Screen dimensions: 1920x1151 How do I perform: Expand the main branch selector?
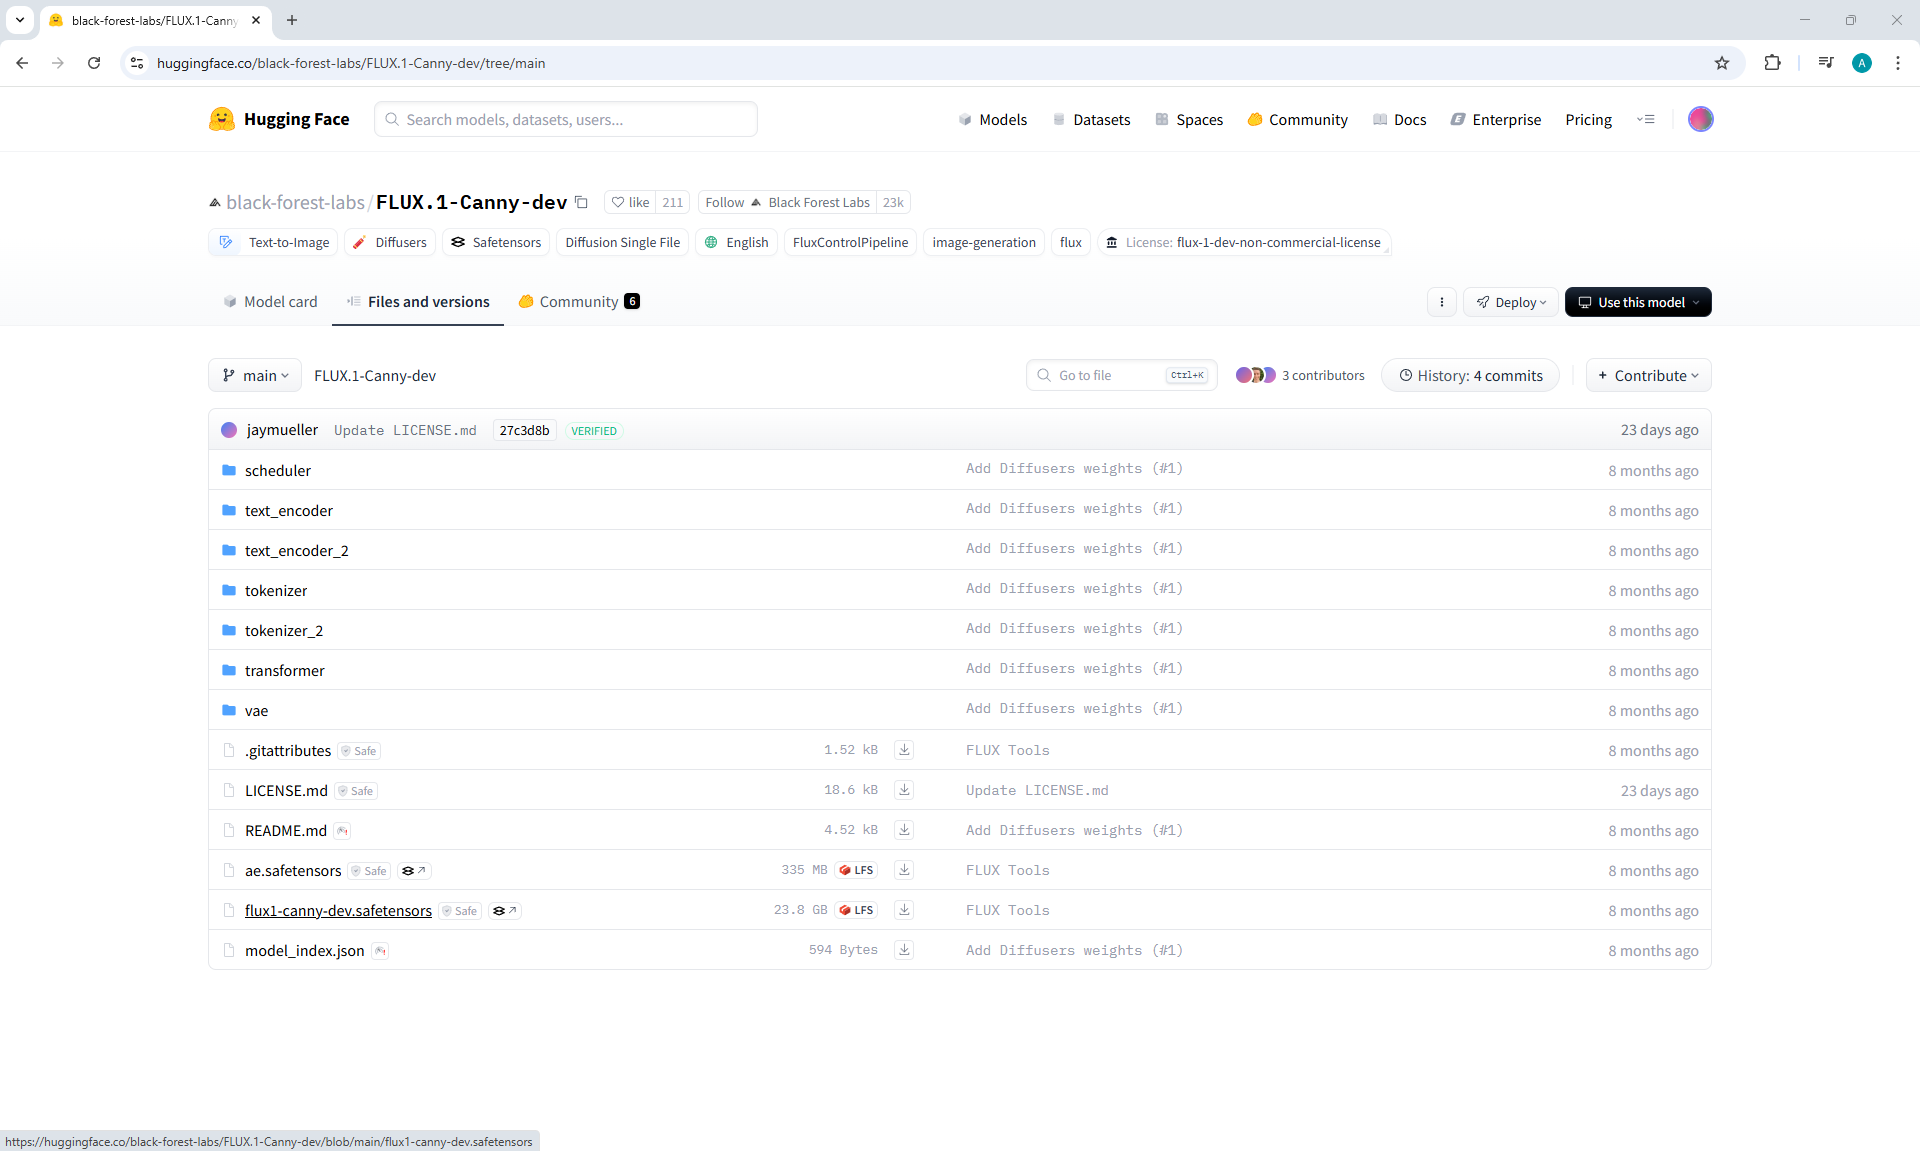255,376
